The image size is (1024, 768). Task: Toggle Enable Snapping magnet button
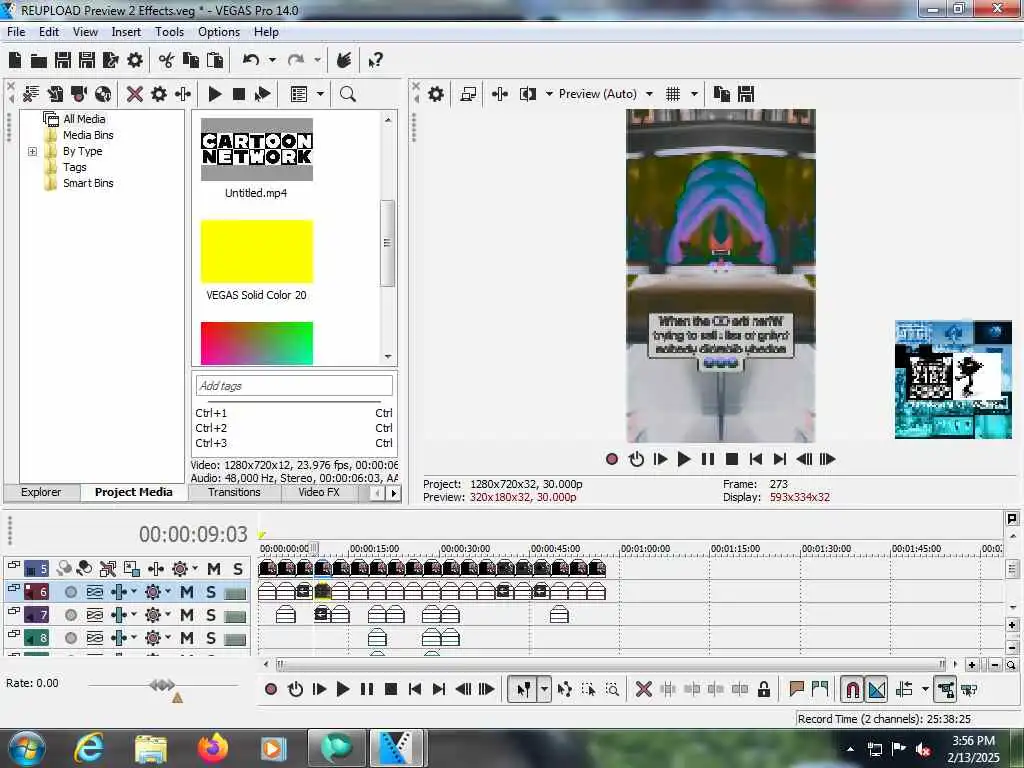point(852,689)
